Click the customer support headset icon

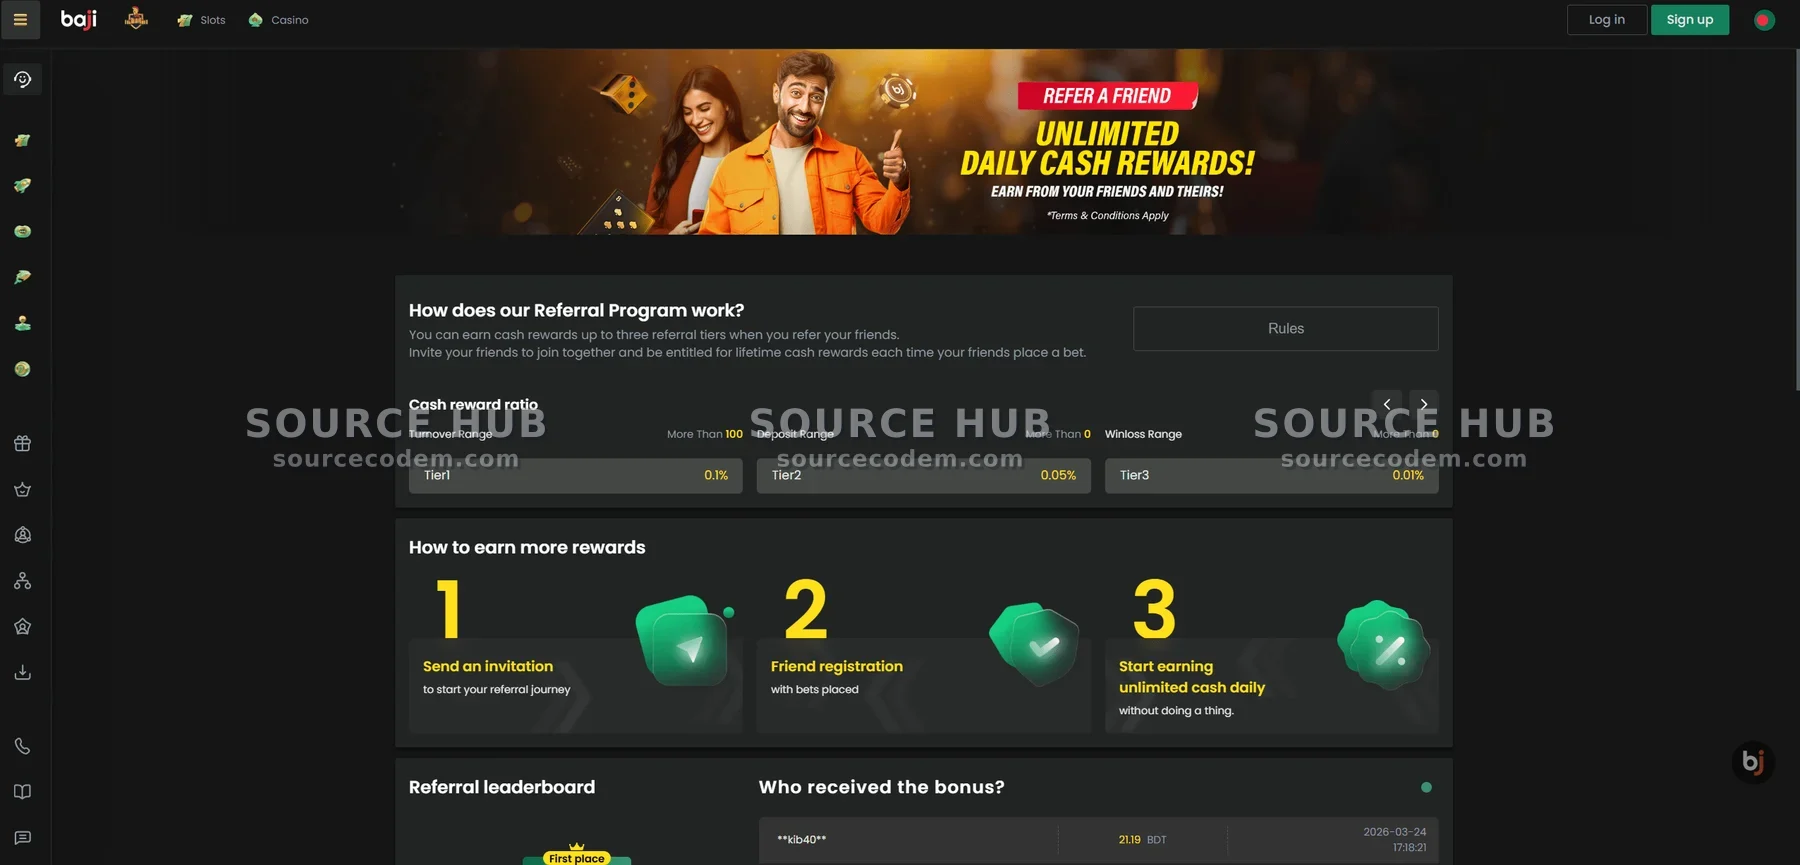(22, 79)
